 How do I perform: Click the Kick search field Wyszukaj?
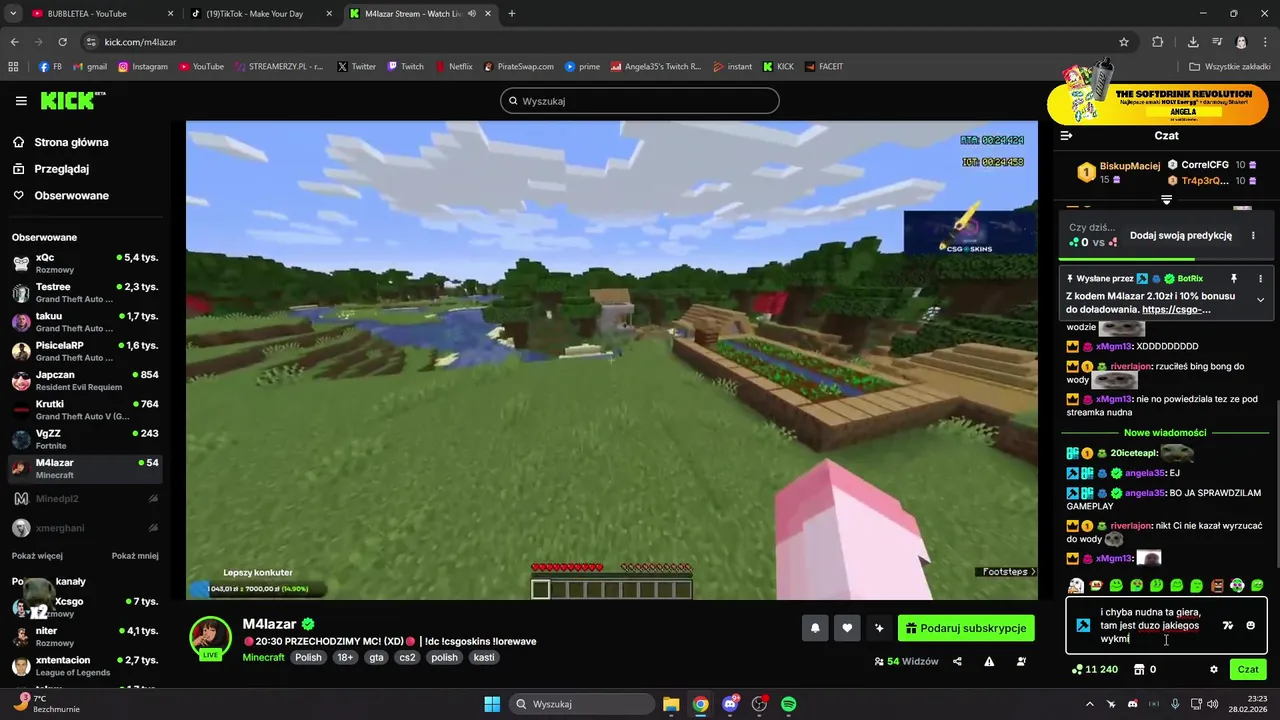(x=640, y=101)
